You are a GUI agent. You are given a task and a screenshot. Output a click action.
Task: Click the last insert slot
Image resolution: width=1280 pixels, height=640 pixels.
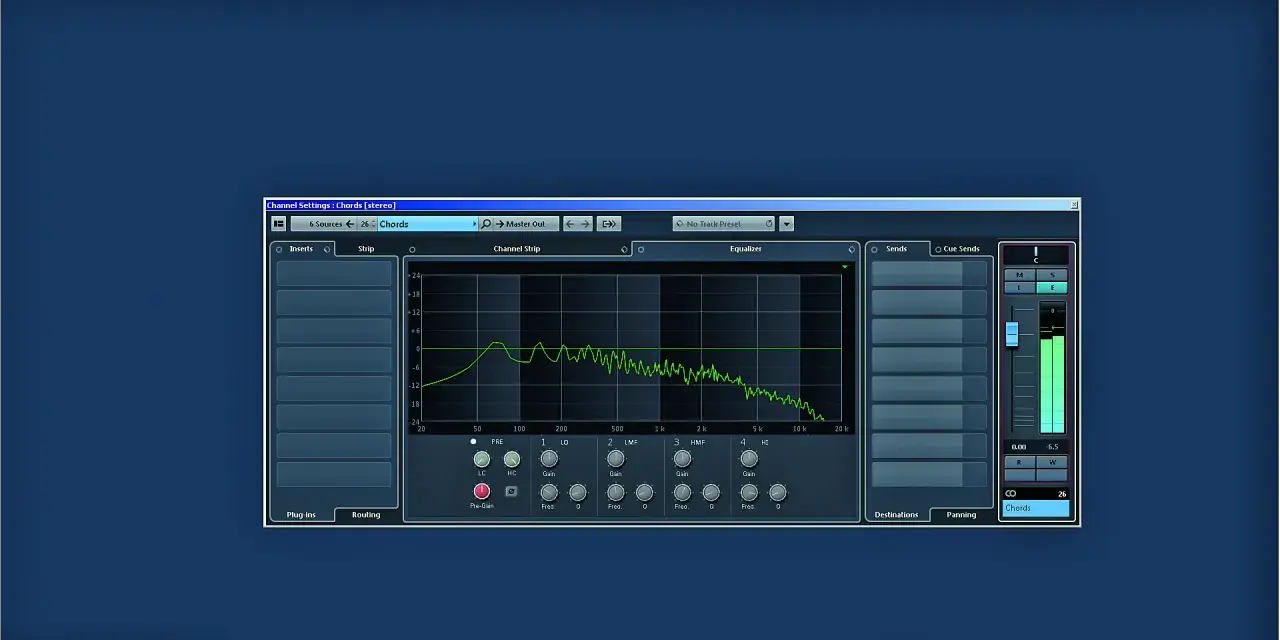(334, 475)
